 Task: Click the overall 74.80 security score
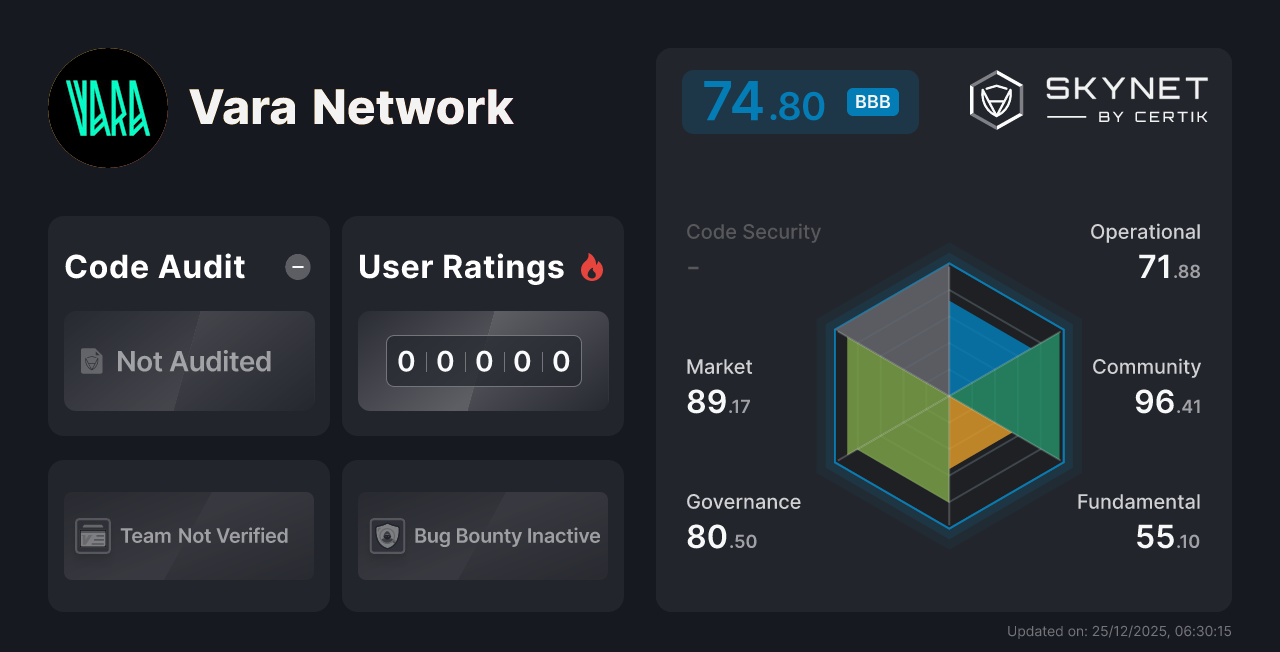click(762, 101)
